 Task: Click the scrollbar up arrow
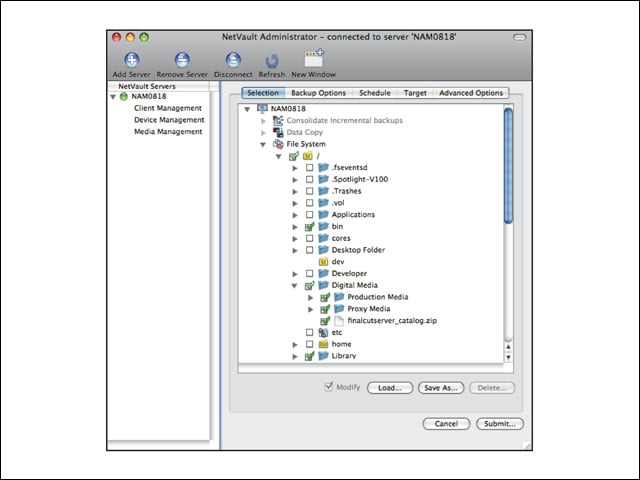tap(508, 347)
